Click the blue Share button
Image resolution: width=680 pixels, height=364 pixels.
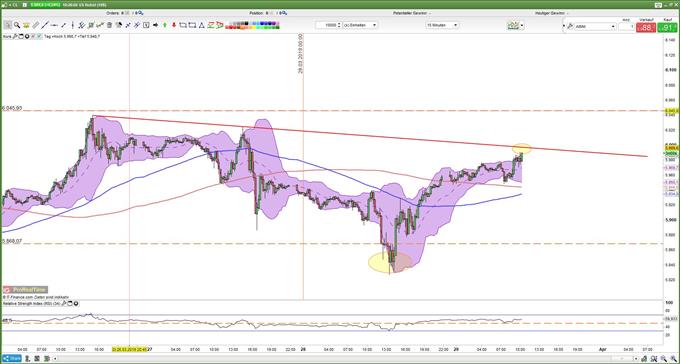point(12,358)
